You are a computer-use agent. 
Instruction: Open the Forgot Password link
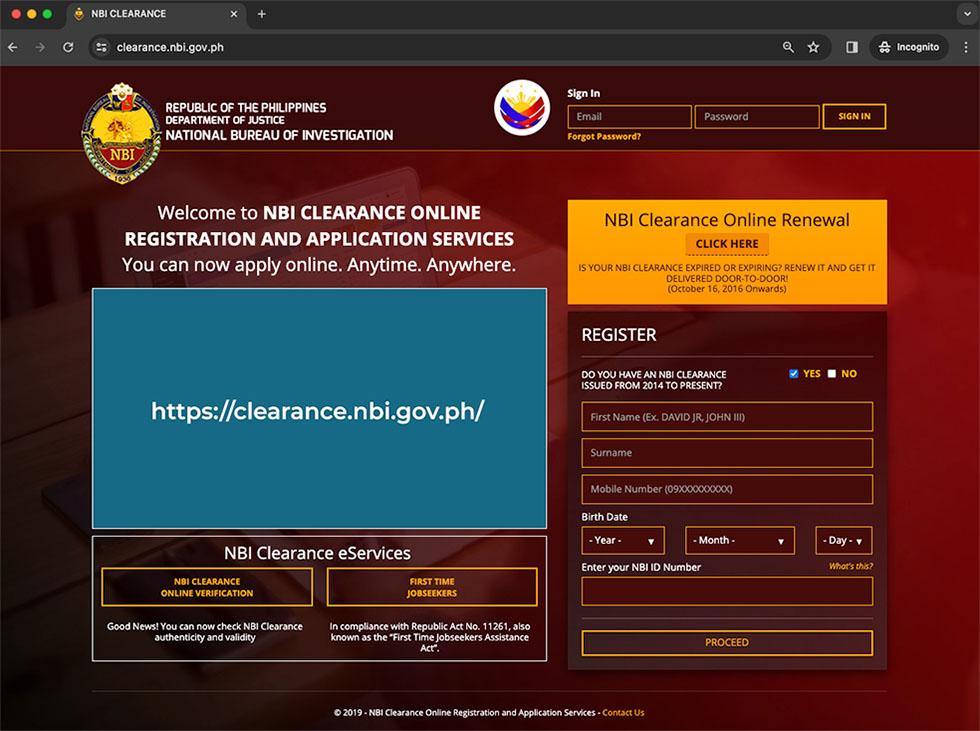point(604,136)
